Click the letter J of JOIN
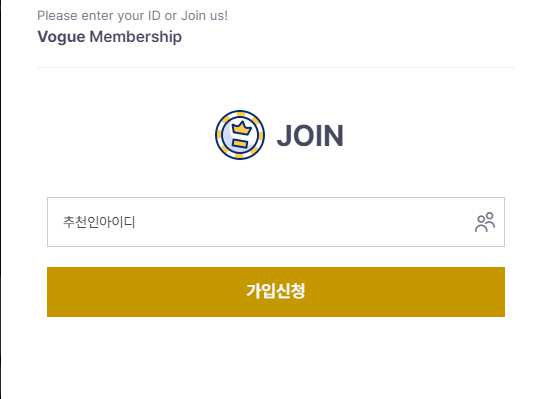The image size is (547, 399). tap(285, 136)
